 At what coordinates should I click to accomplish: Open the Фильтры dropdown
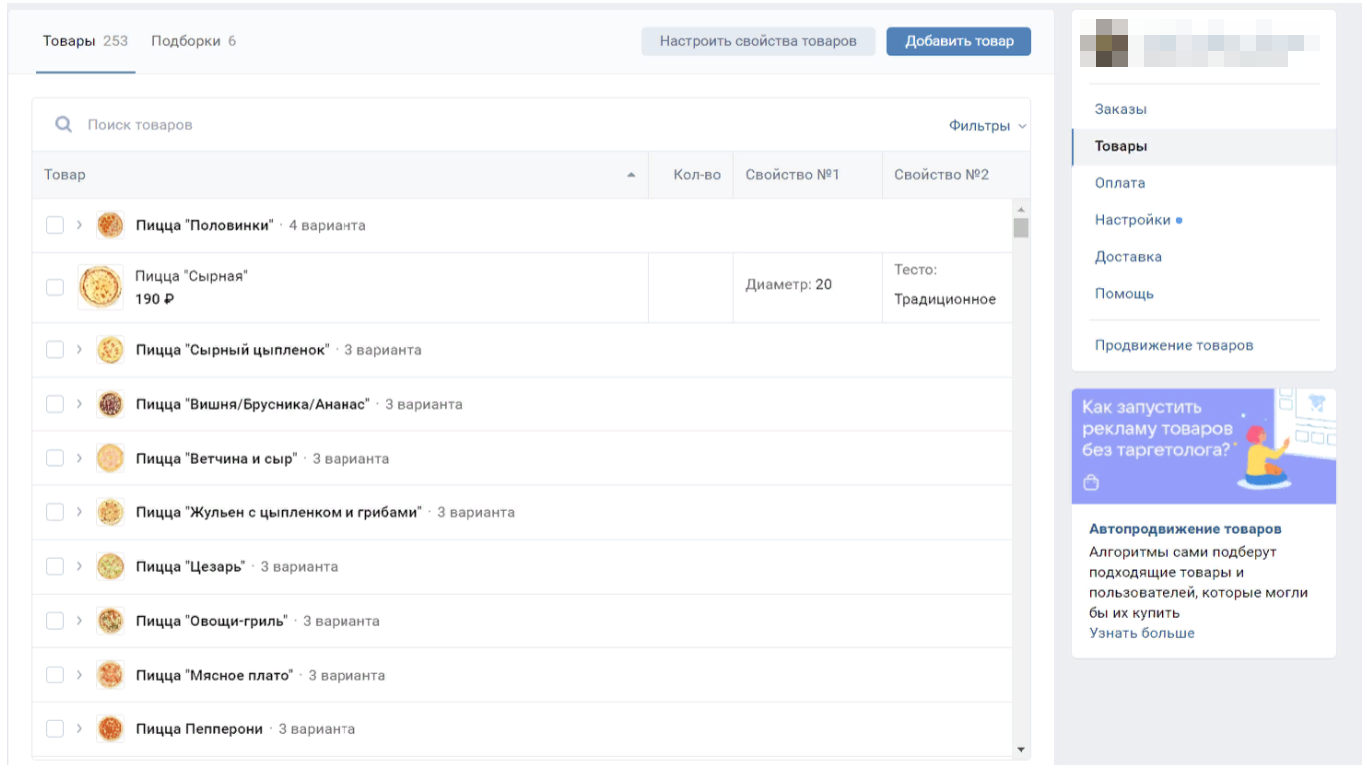[987, 126]
